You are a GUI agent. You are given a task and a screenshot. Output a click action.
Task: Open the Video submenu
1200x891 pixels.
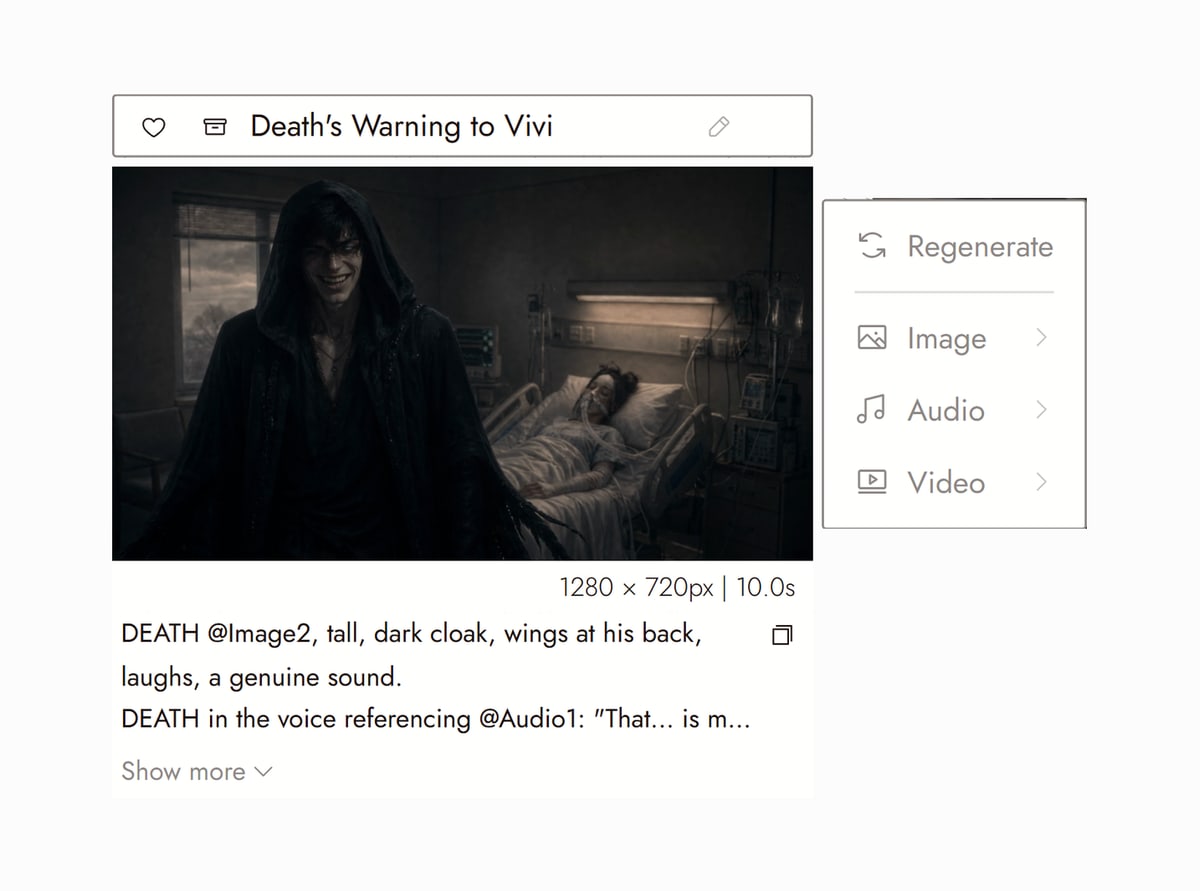(954, 482)
